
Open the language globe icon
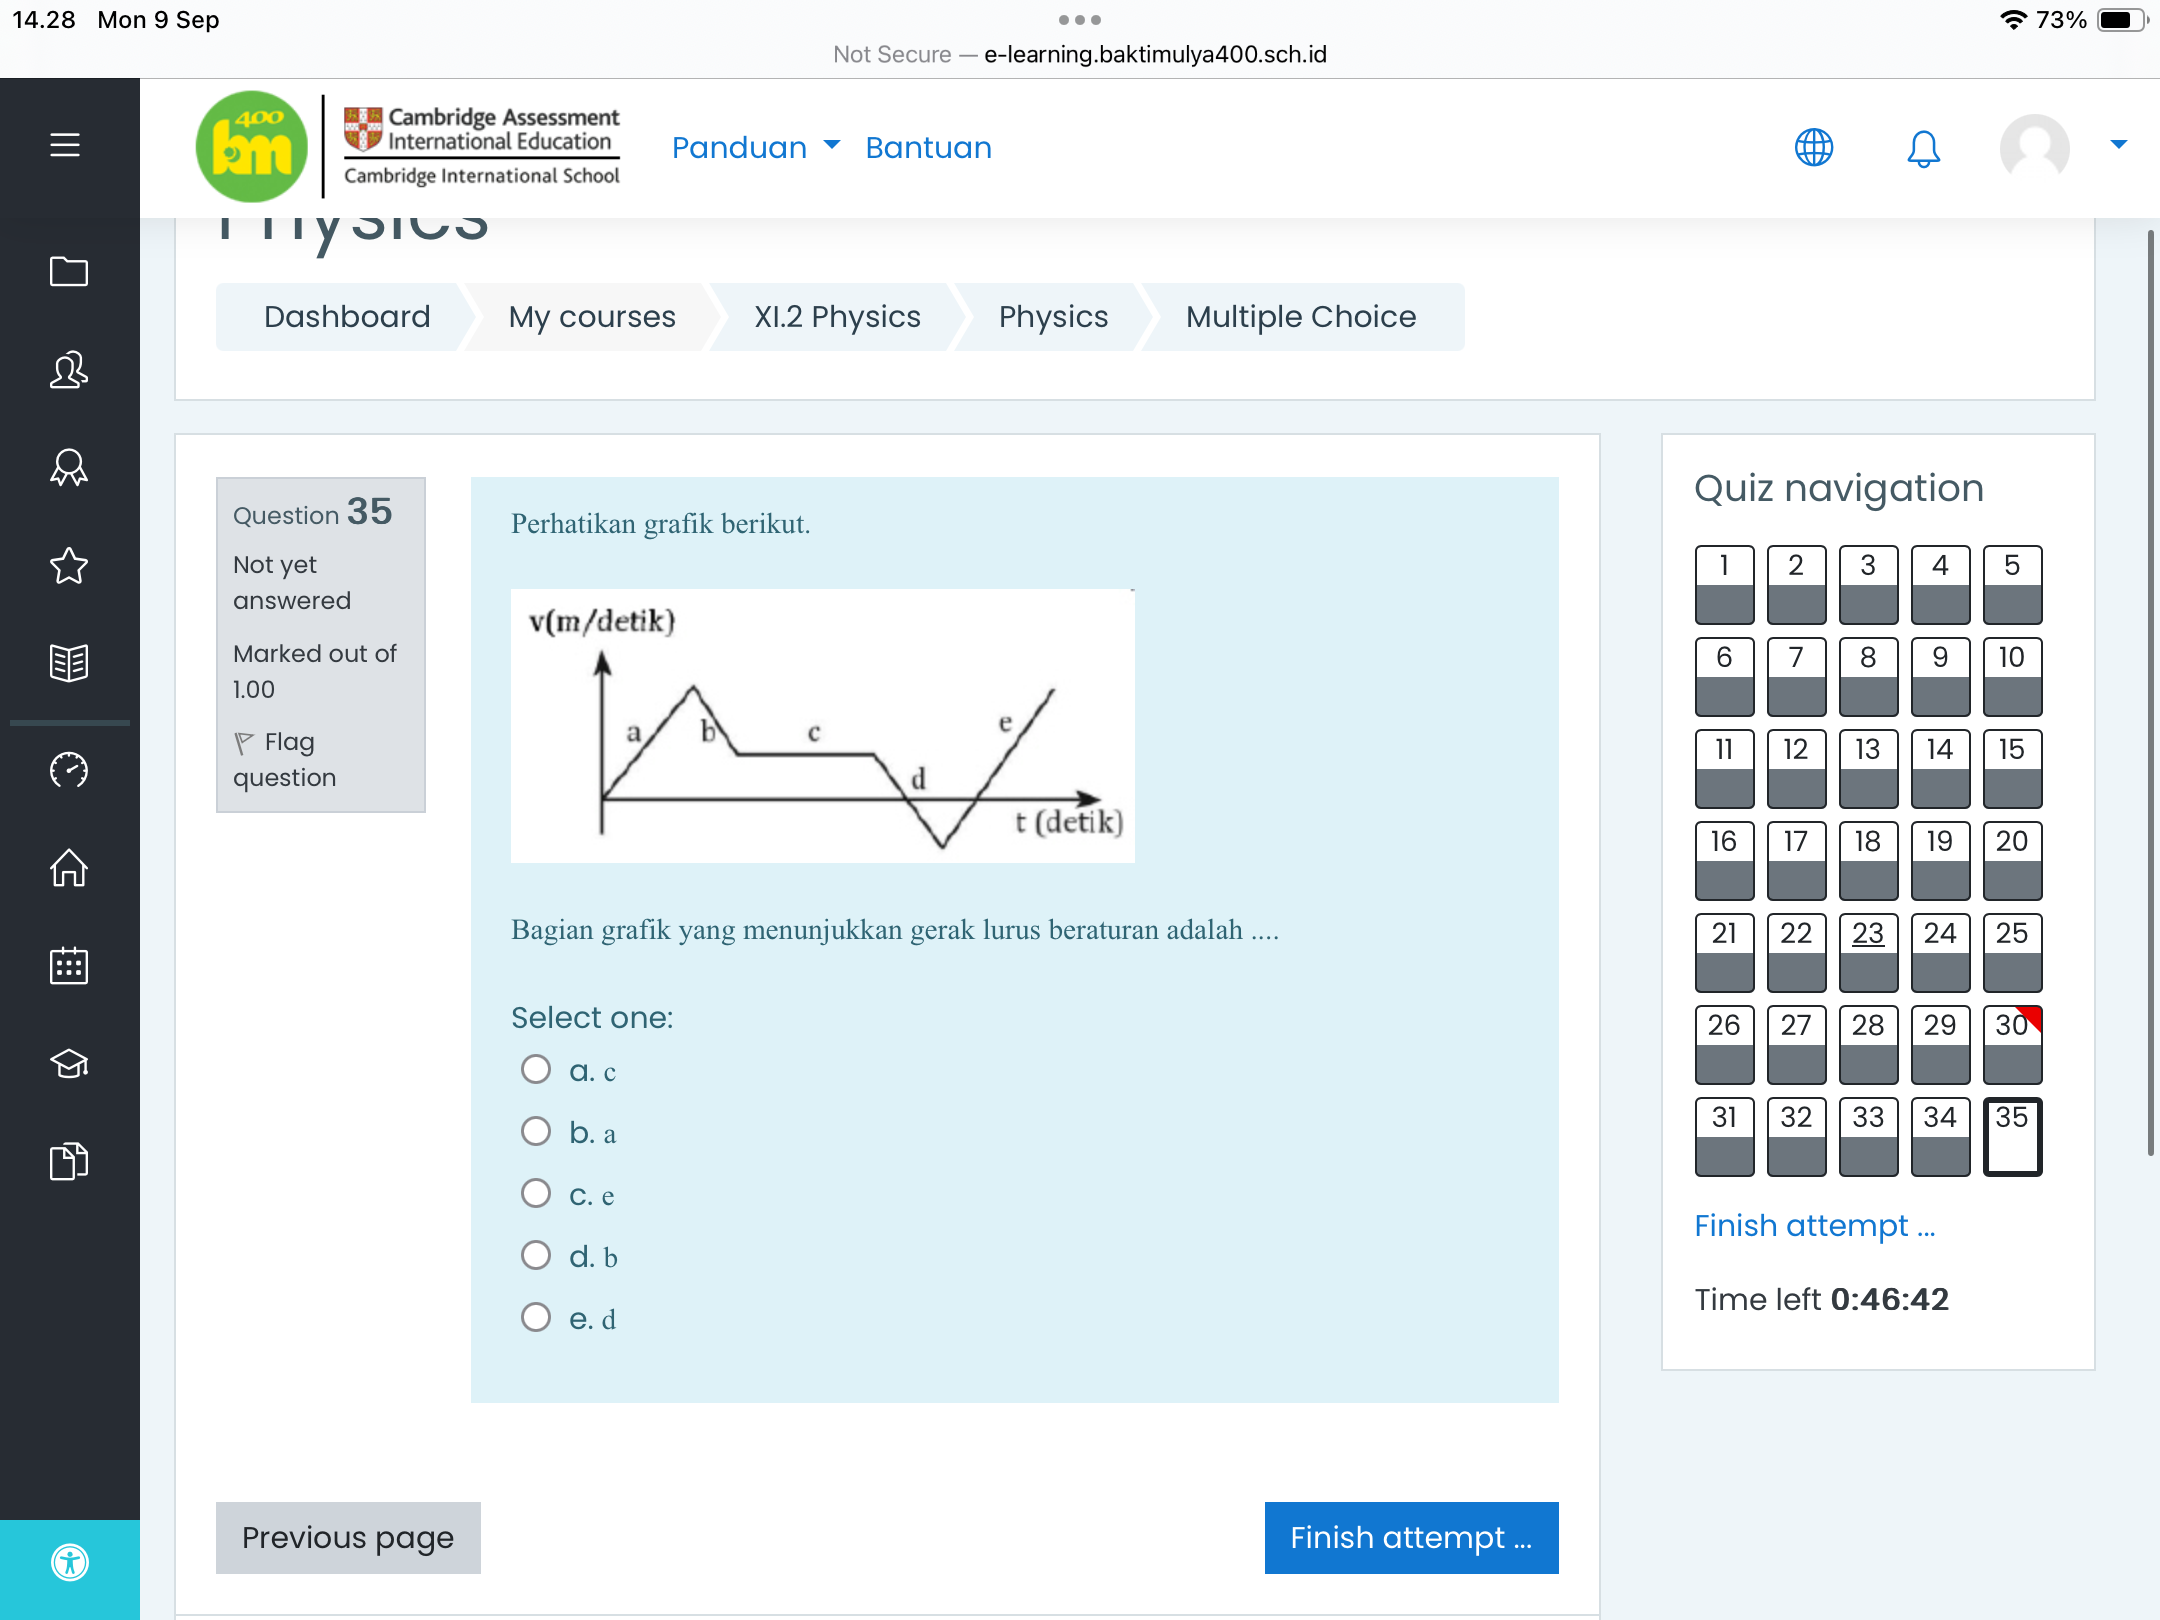coord(1813,148)
